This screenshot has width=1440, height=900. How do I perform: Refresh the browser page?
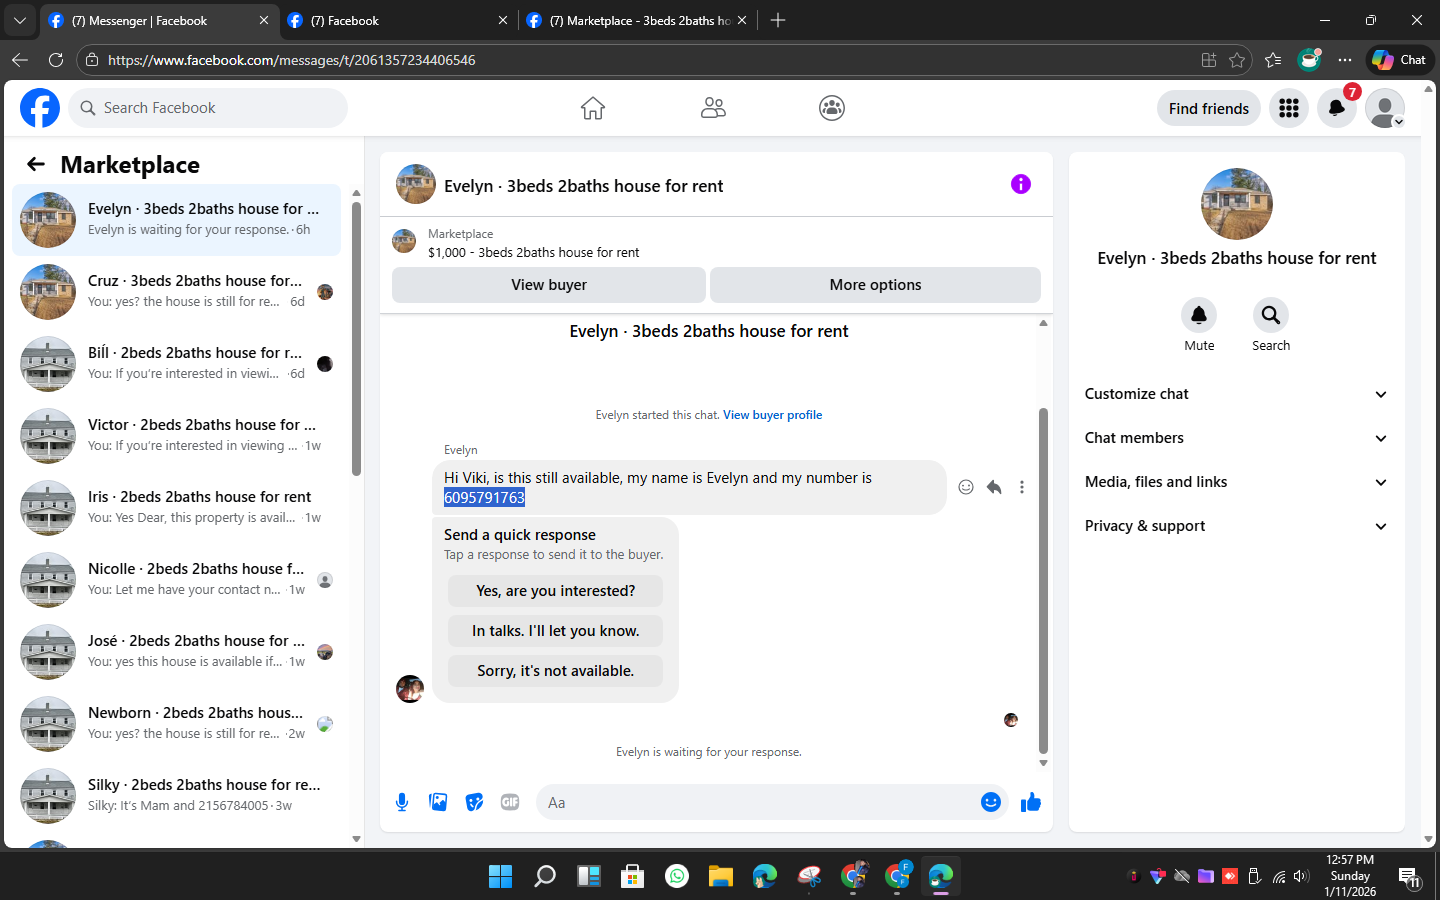tap(56, 60)
